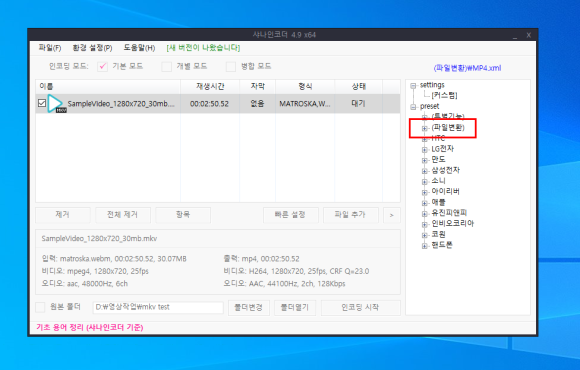Click the 출력: mp4, 00:02:50.52 line
The image size is (580, 370).
coord(262,259)
